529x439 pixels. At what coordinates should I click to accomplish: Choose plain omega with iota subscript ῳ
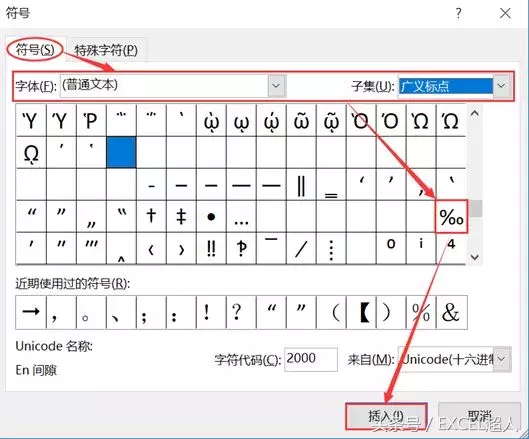coord(241,120)
